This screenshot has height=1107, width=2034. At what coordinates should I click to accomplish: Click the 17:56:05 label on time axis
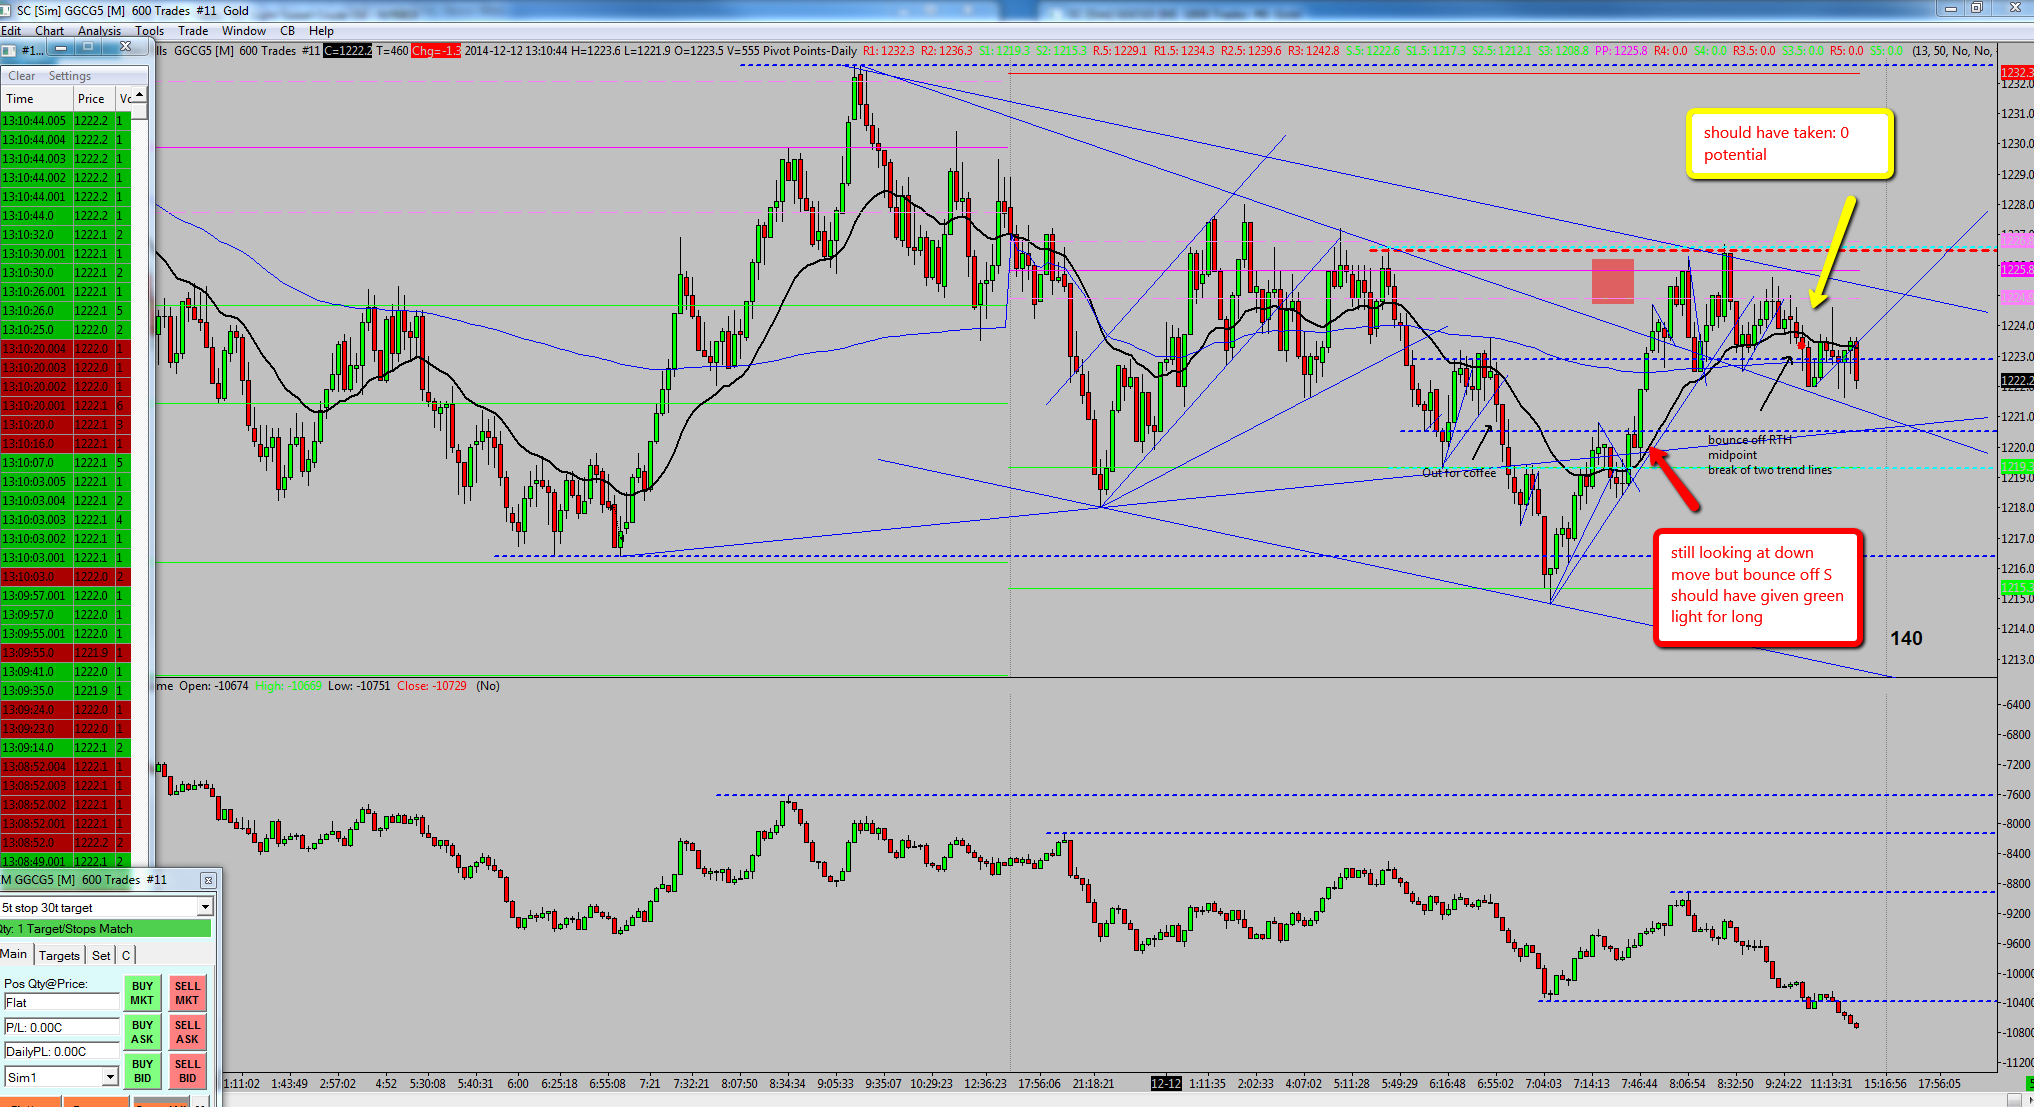pyautogui.click(x=1940, y=1083)
